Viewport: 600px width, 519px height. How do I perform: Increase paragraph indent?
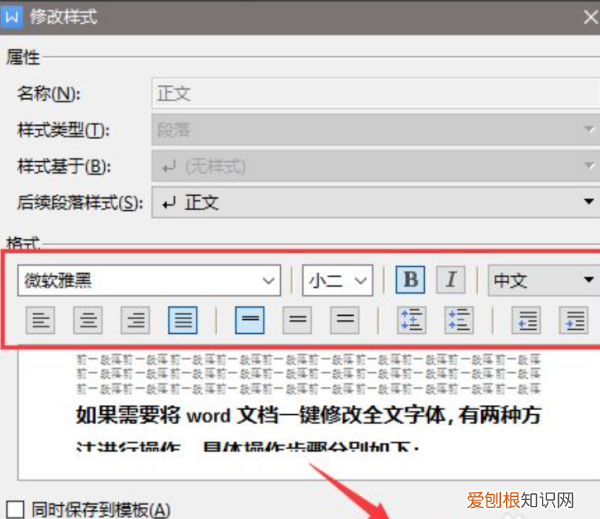point(574,320)
